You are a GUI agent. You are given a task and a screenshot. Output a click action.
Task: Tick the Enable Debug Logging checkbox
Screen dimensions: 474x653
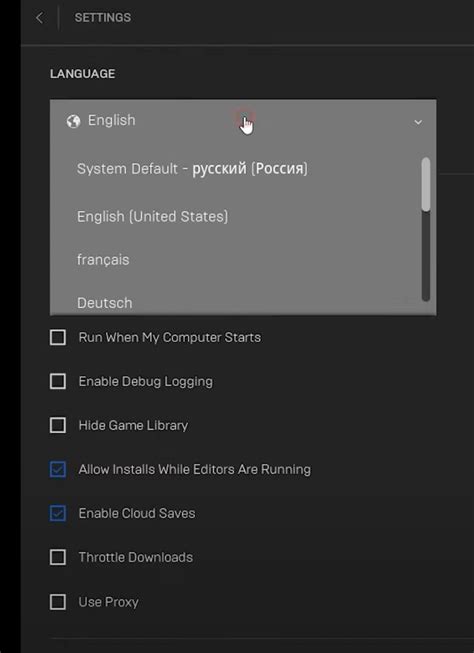click(x=57, y=381)
